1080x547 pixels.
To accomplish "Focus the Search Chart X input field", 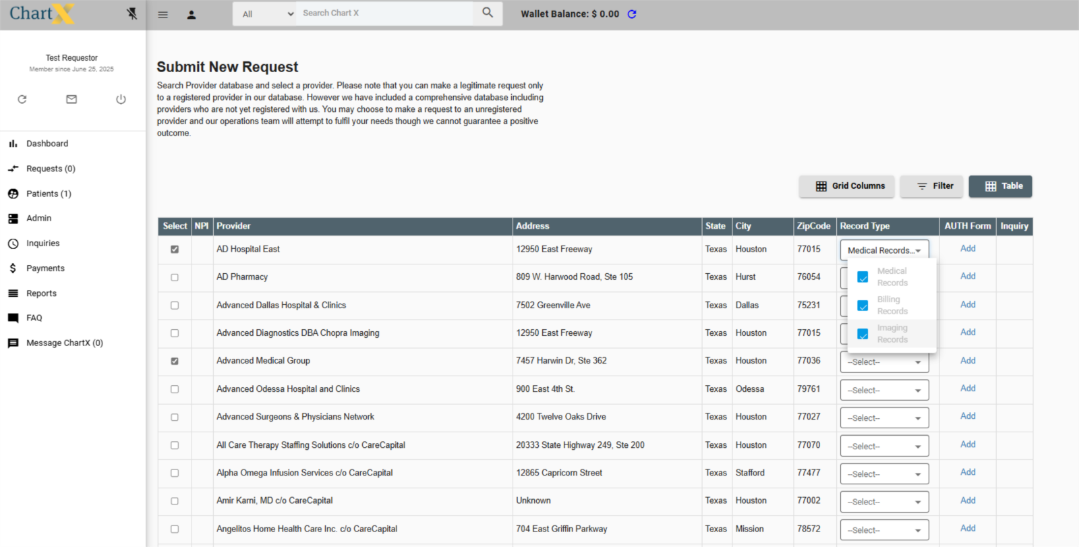I will [385, 14].
